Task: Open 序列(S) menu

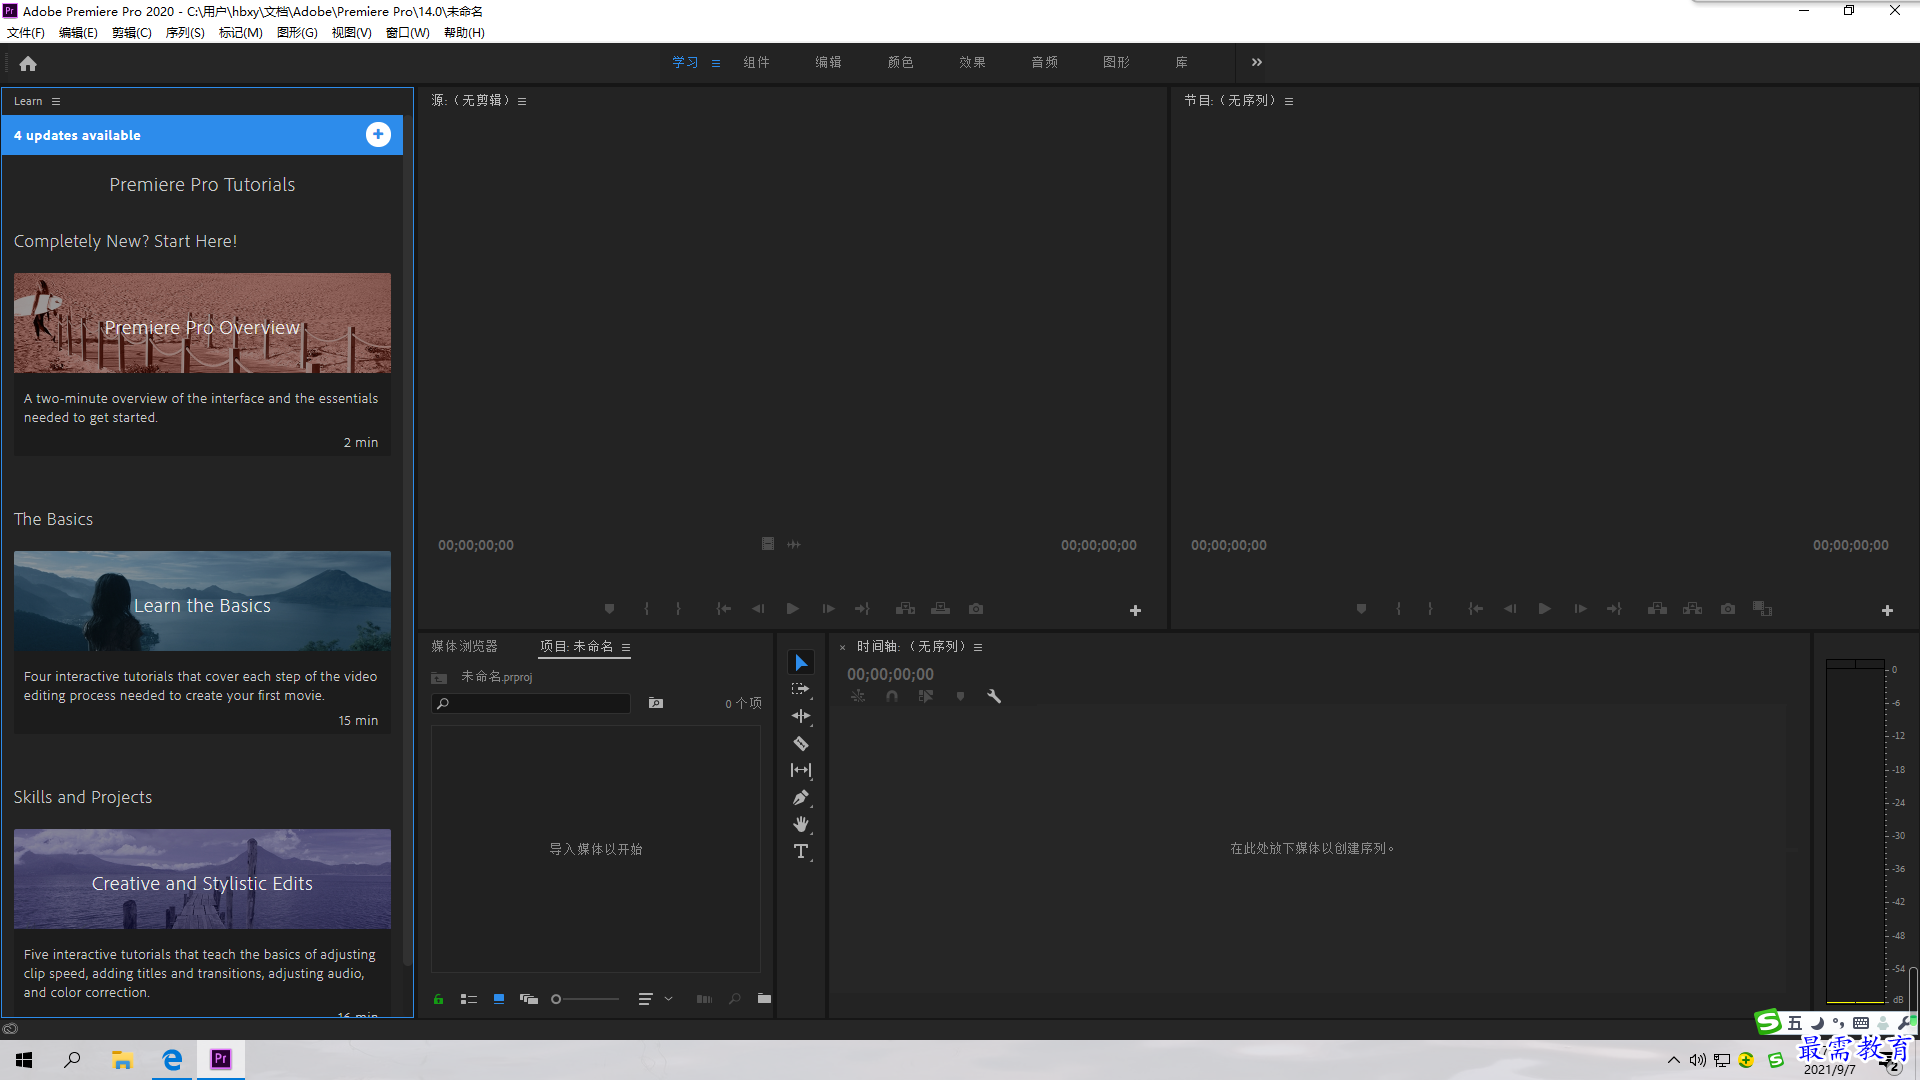Action: pos(185,33)
